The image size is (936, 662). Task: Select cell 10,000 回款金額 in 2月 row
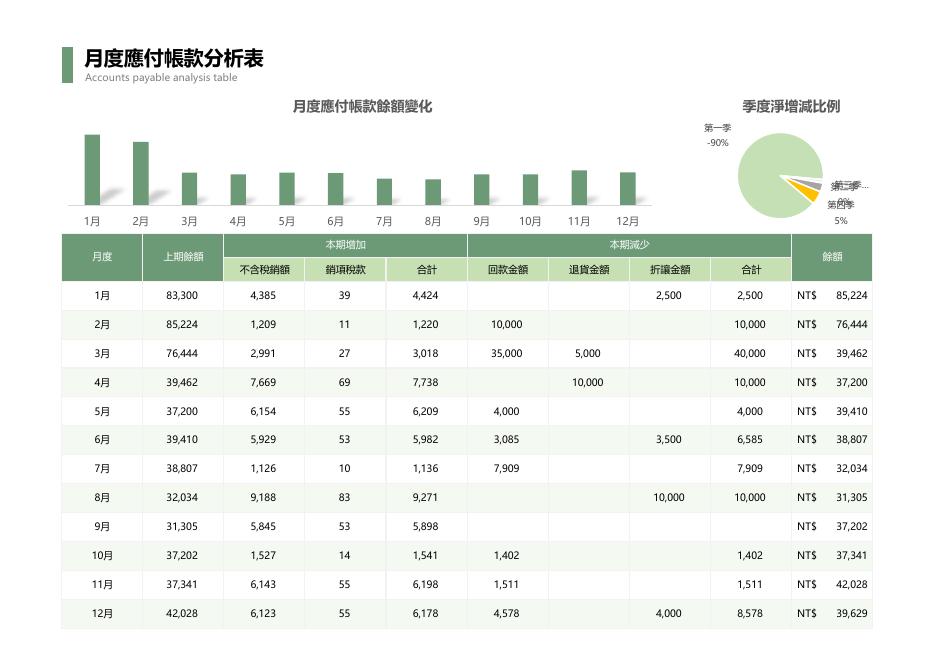pos(507,325)
